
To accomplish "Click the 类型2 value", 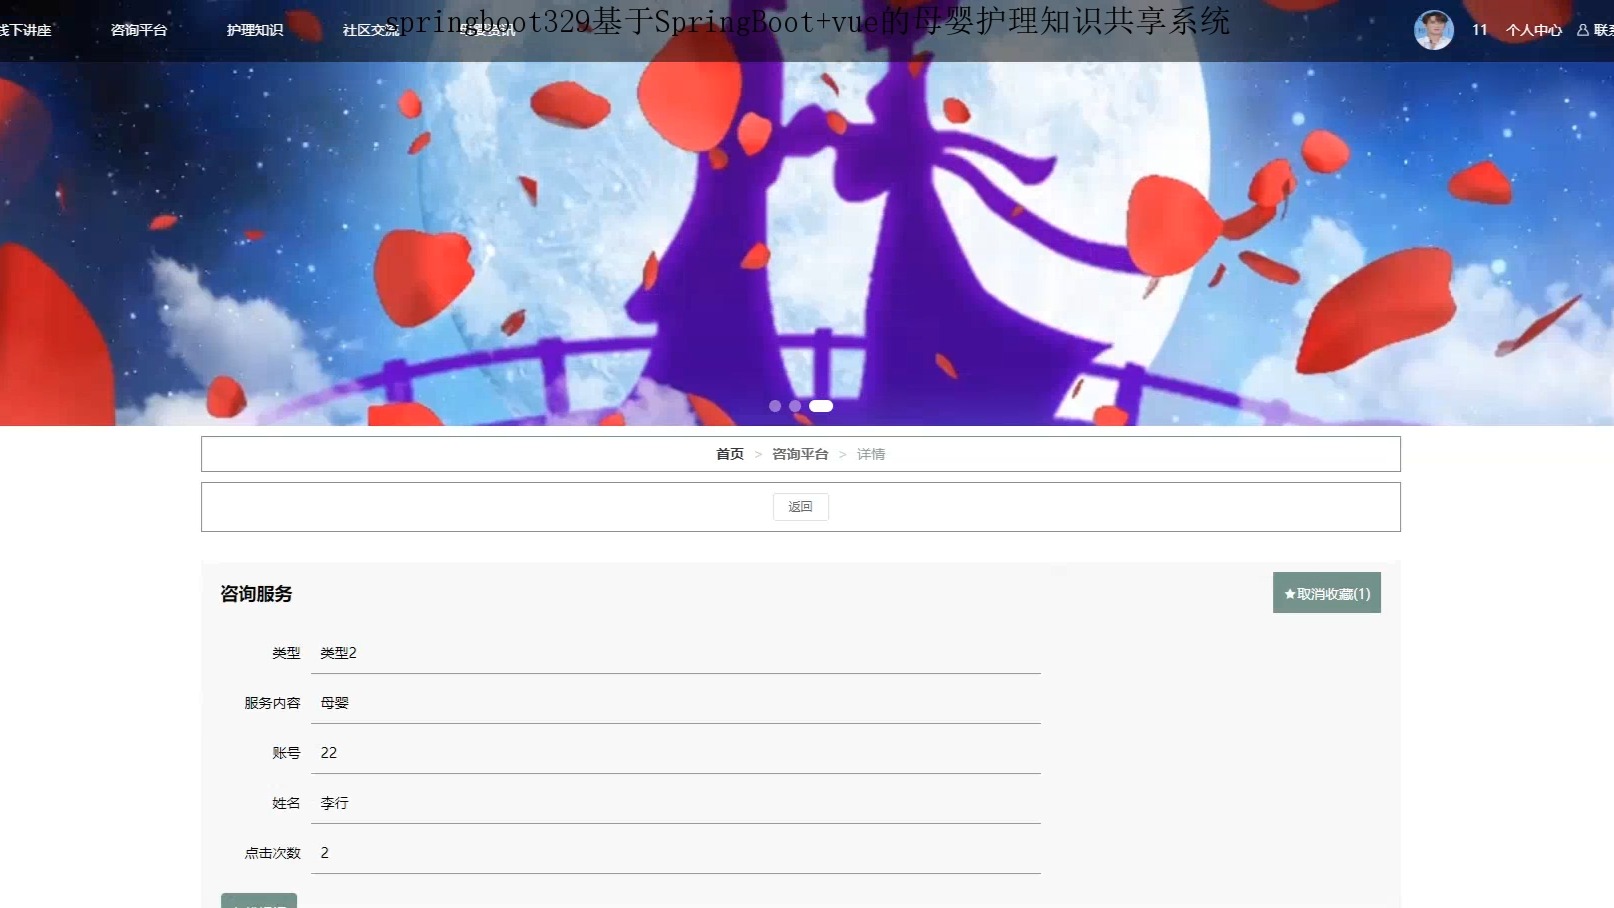I will [338, 653].
